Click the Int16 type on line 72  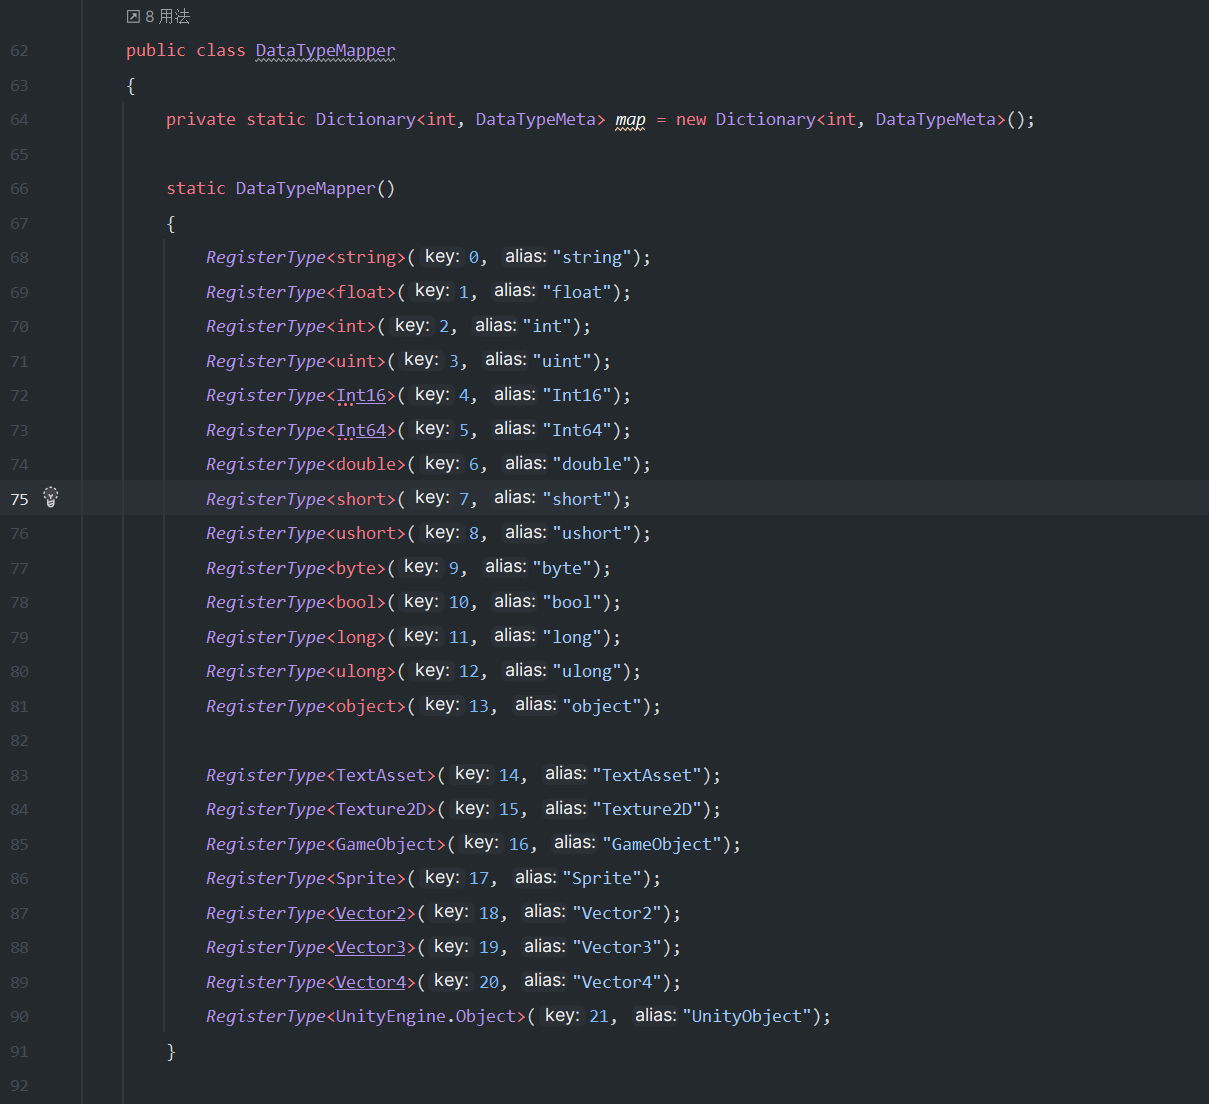361,395
